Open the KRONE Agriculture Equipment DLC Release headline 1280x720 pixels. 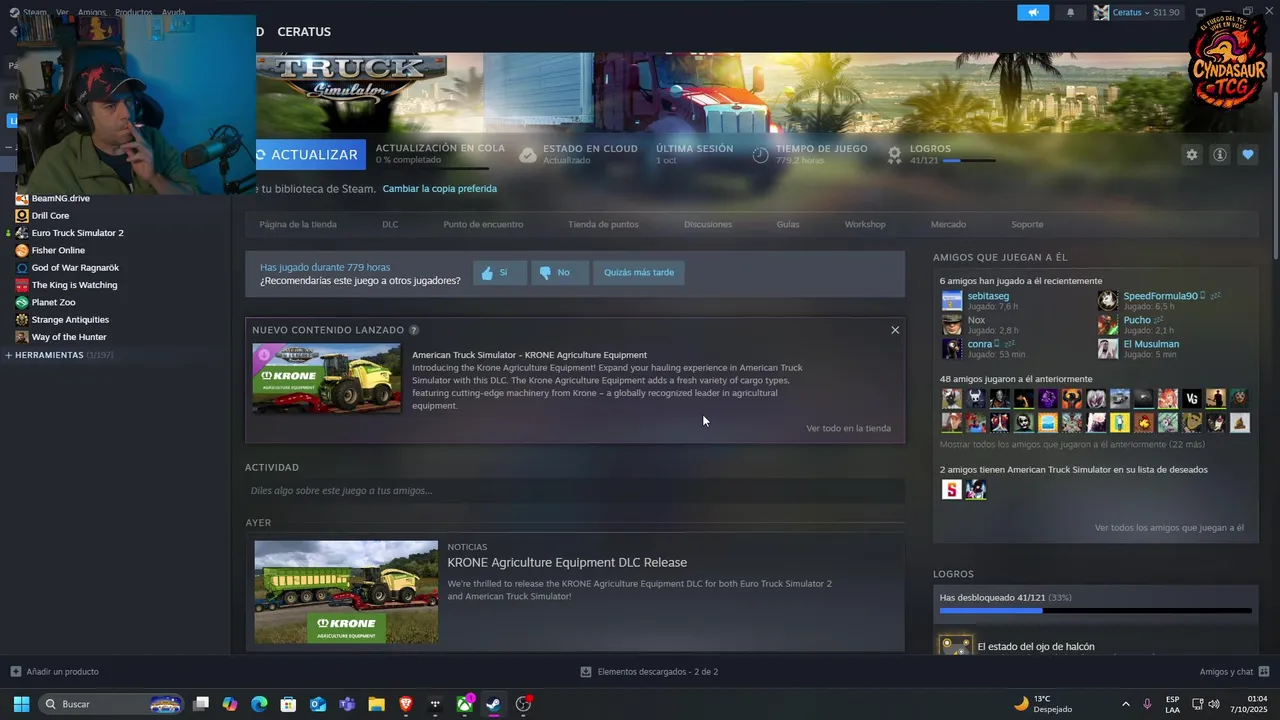[x=567, y=562]
